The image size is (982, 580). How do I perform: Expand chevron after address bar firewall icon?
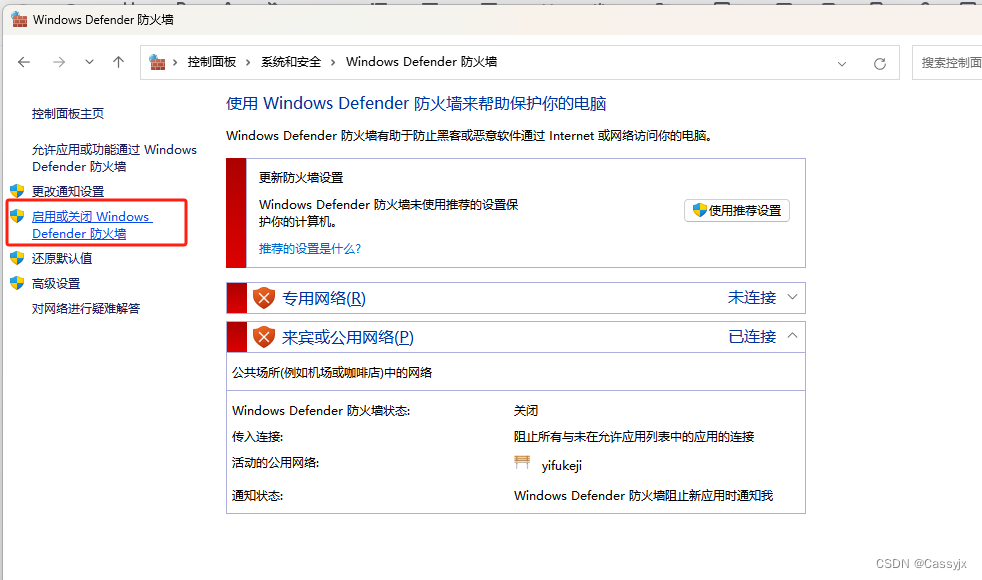[175, 62]
